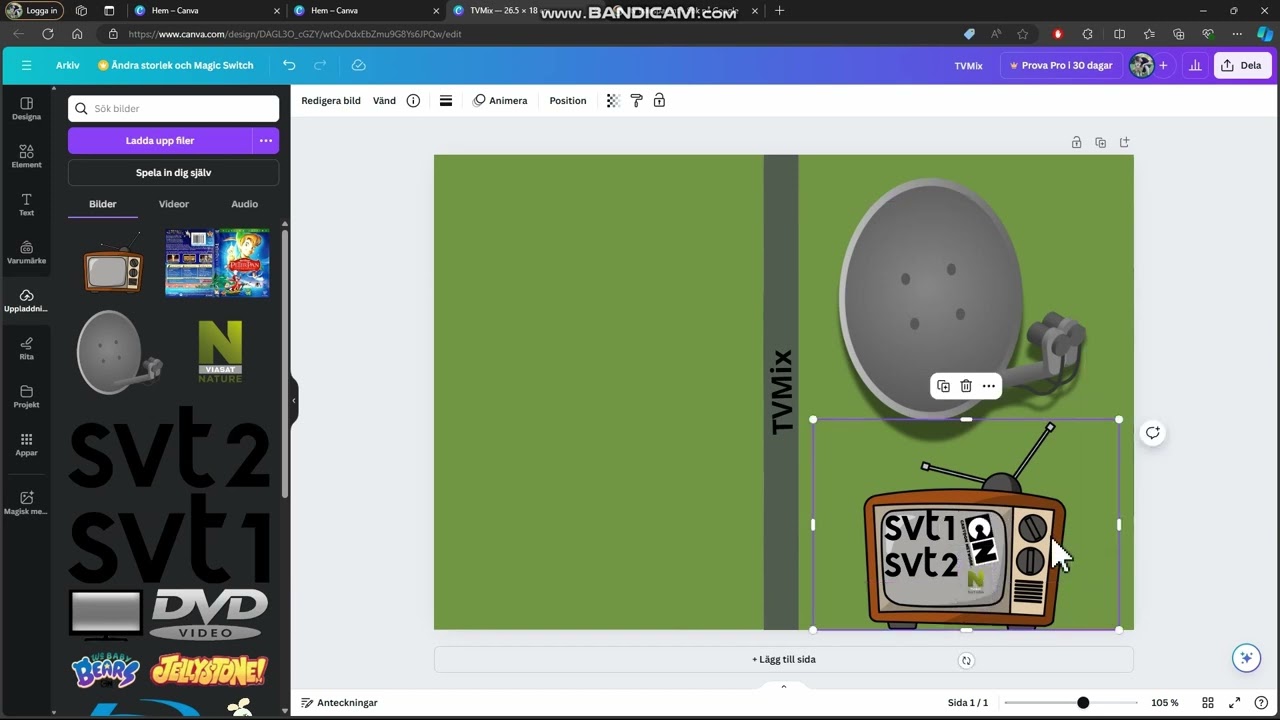
Task: Click the TVMix design title
Action: [x=968, y=65]
